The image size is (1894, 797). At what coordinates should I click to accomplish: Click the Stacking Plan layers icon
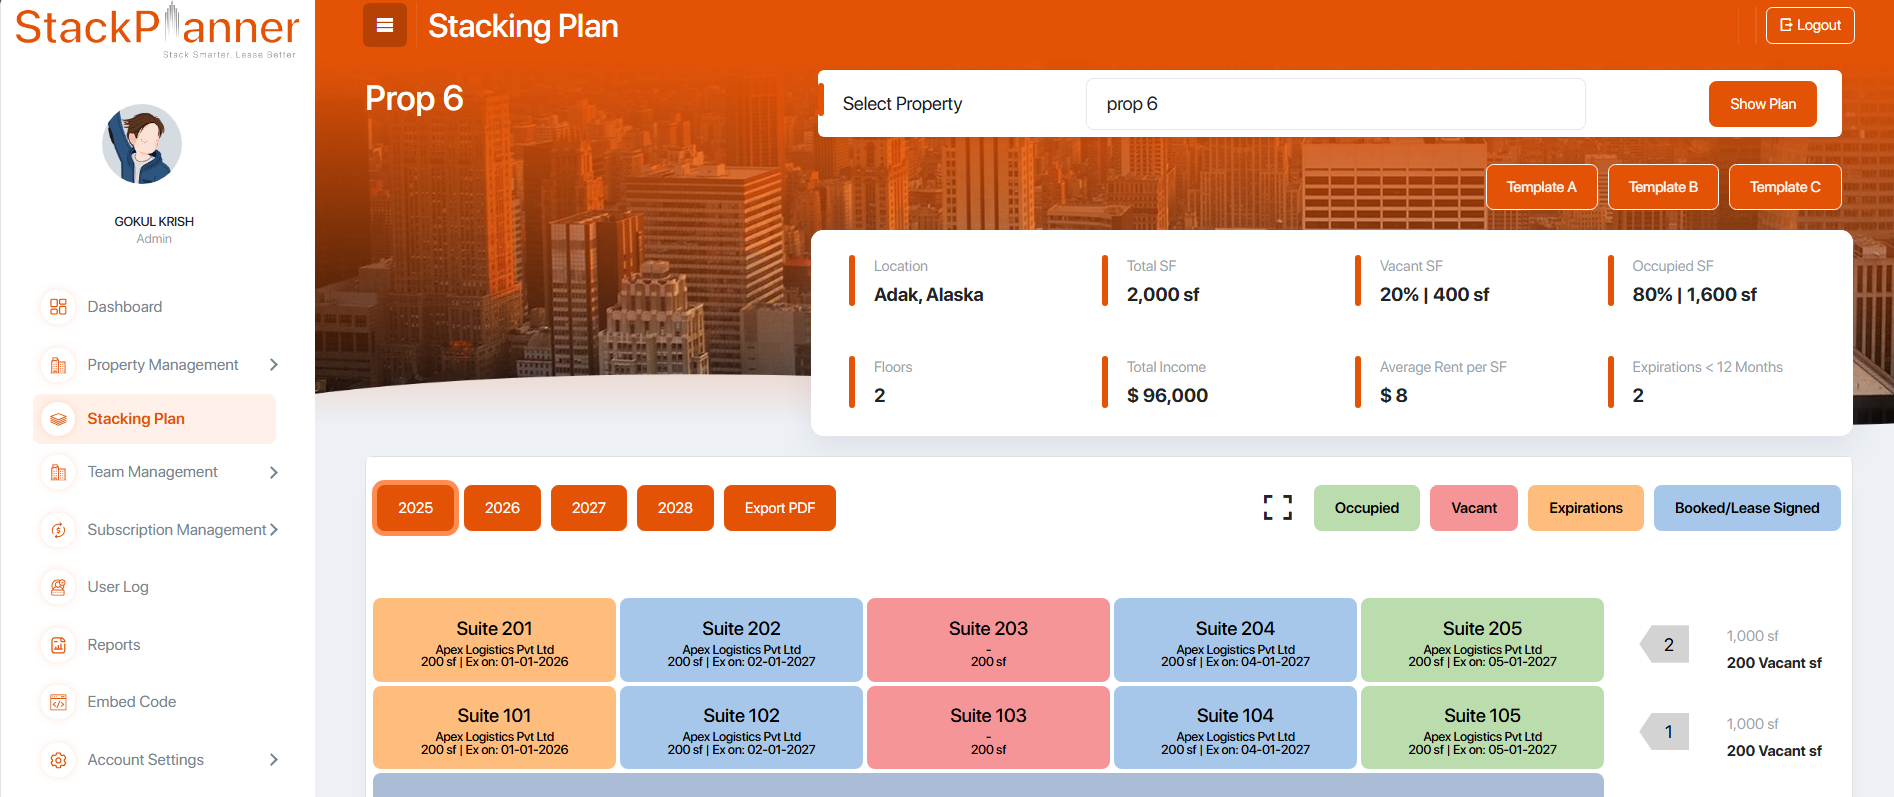(58, 419)
